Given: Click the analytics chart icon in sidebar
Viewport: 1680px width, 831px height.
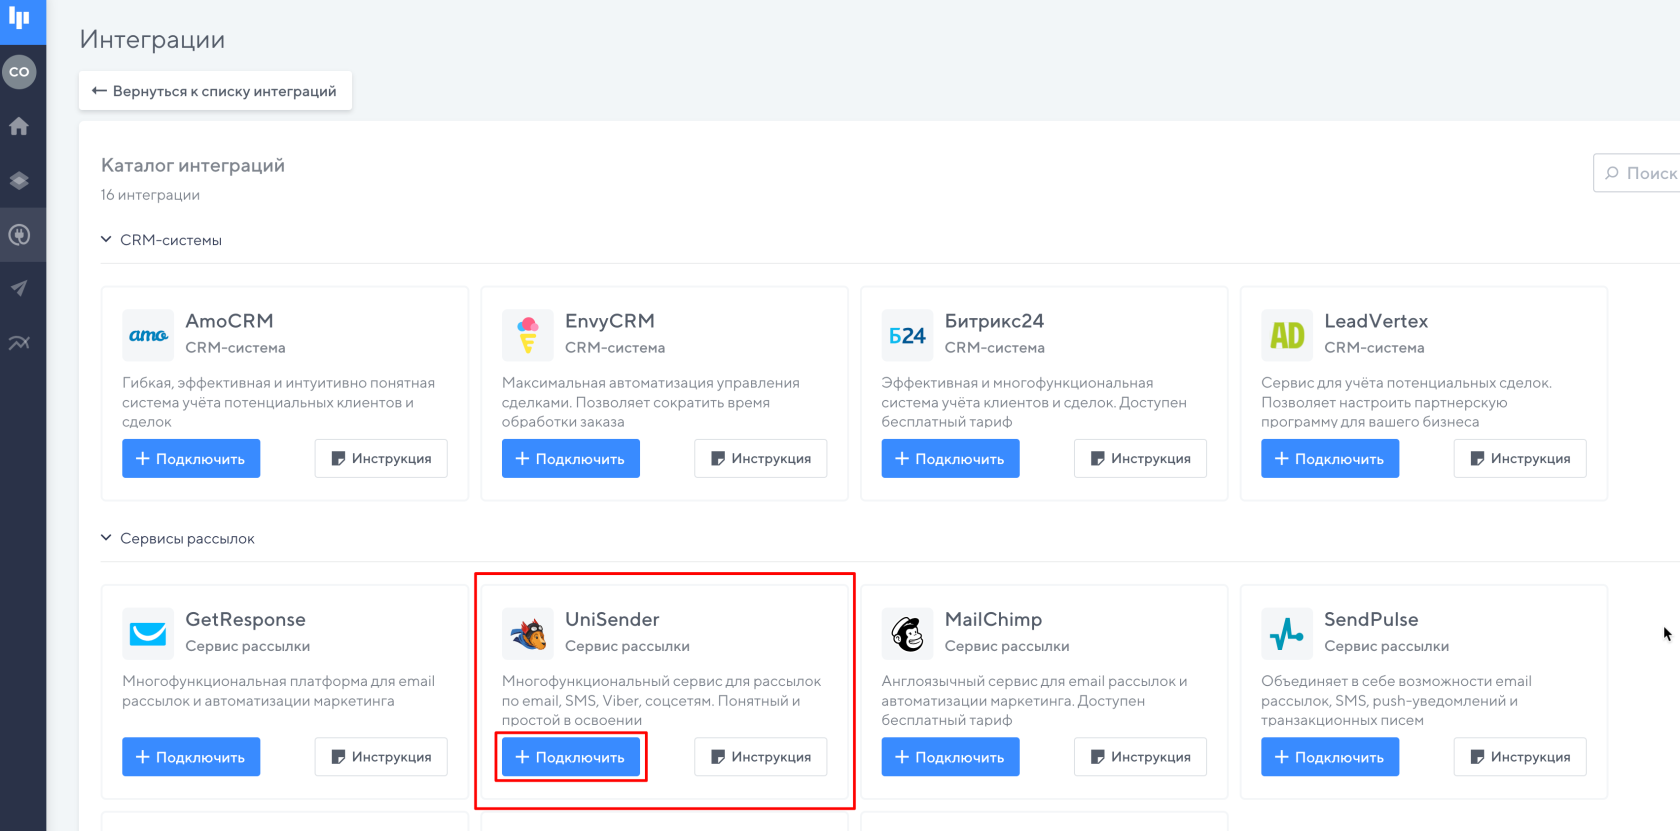Looking at the screenshot, I should 19,343.
